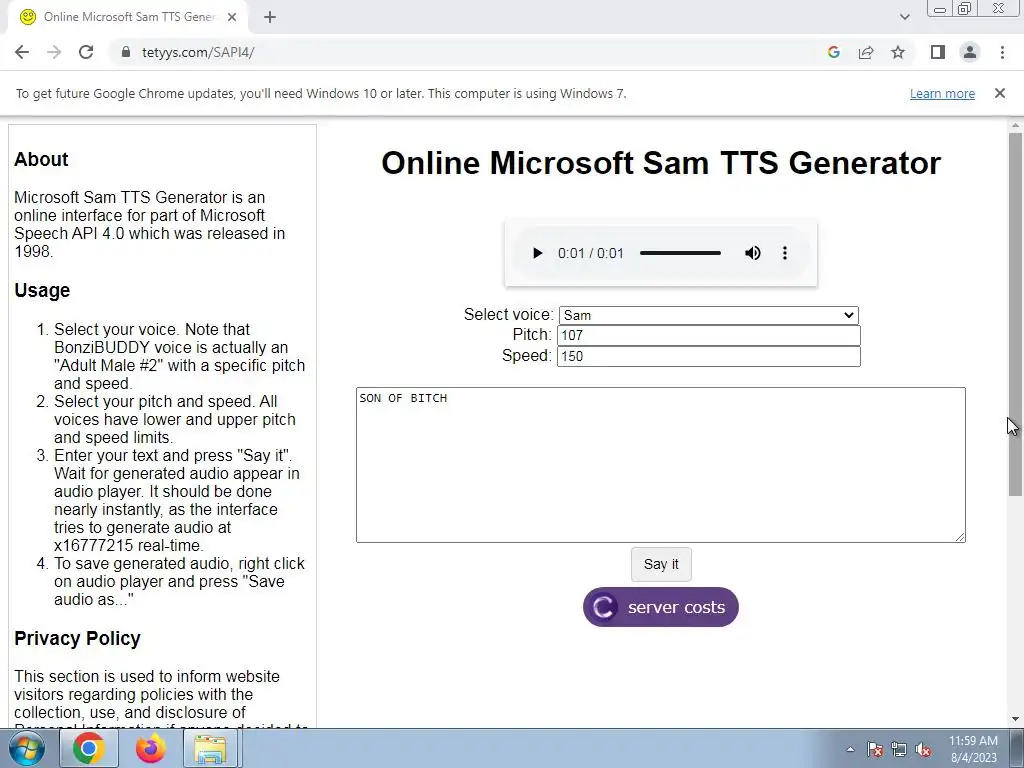This screenshot has width=1024, height=768.
Task: Click the scrollbar up arrow
Action: click(x=1016, y=125)
